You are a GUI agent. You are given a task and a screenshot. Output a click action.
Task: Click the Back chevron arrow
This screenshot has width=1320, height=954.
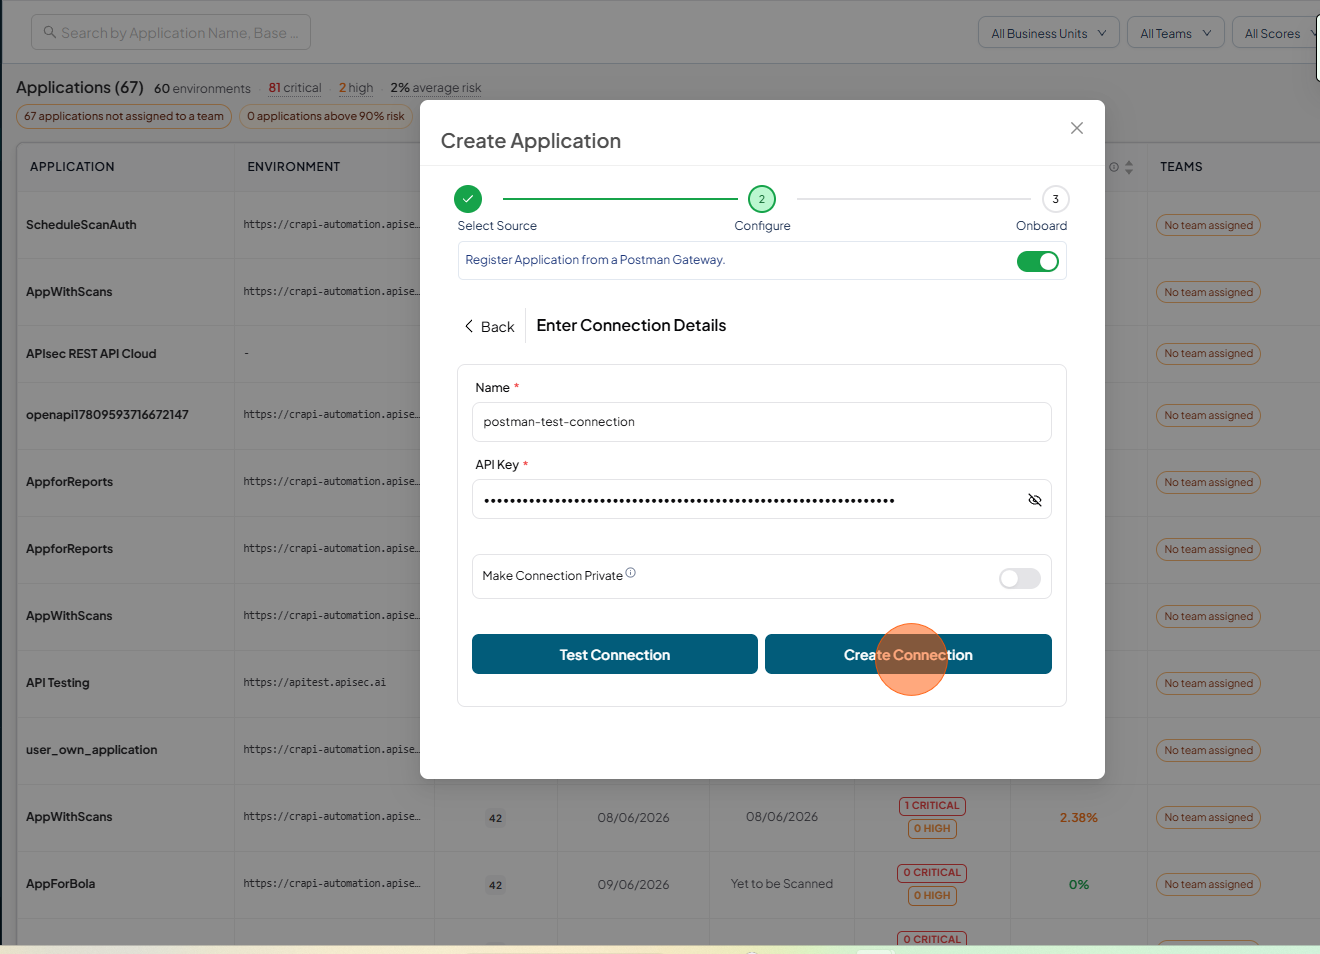tap(469, 326)
